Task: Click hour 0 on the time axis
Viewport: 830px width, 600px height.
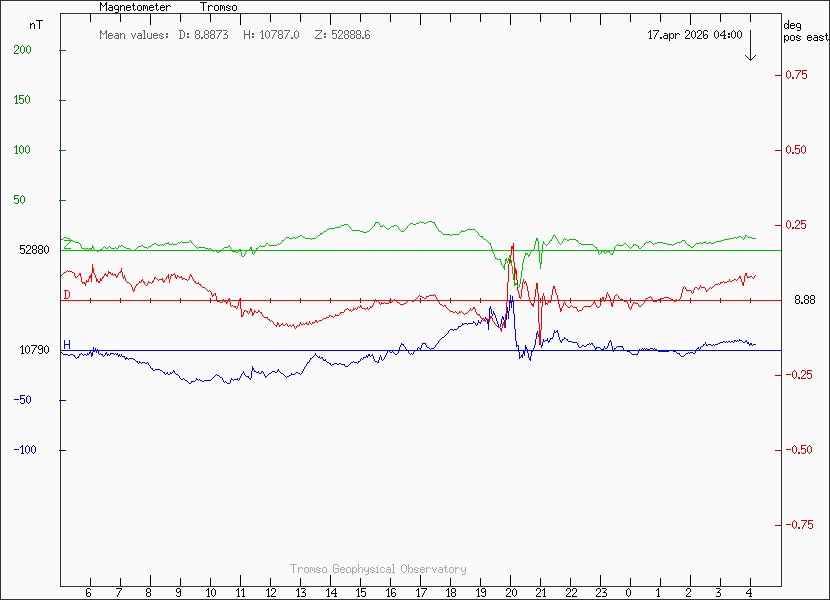Action: 630,593
